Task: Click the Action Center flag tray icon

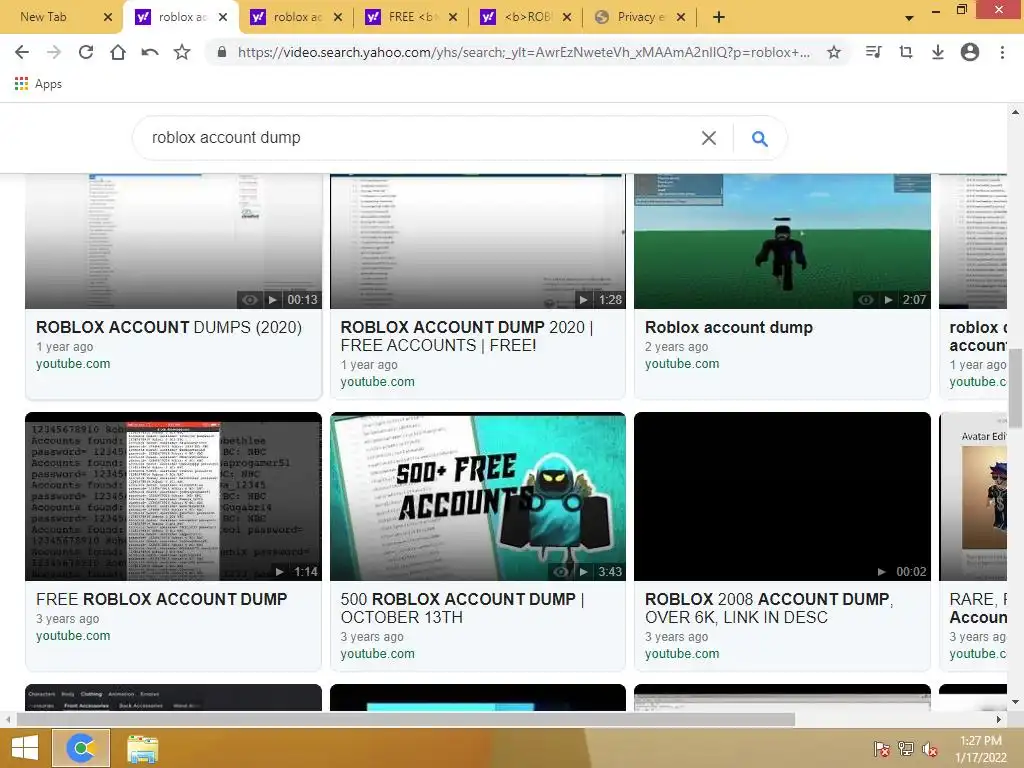Action: click(x=881, y=749)
